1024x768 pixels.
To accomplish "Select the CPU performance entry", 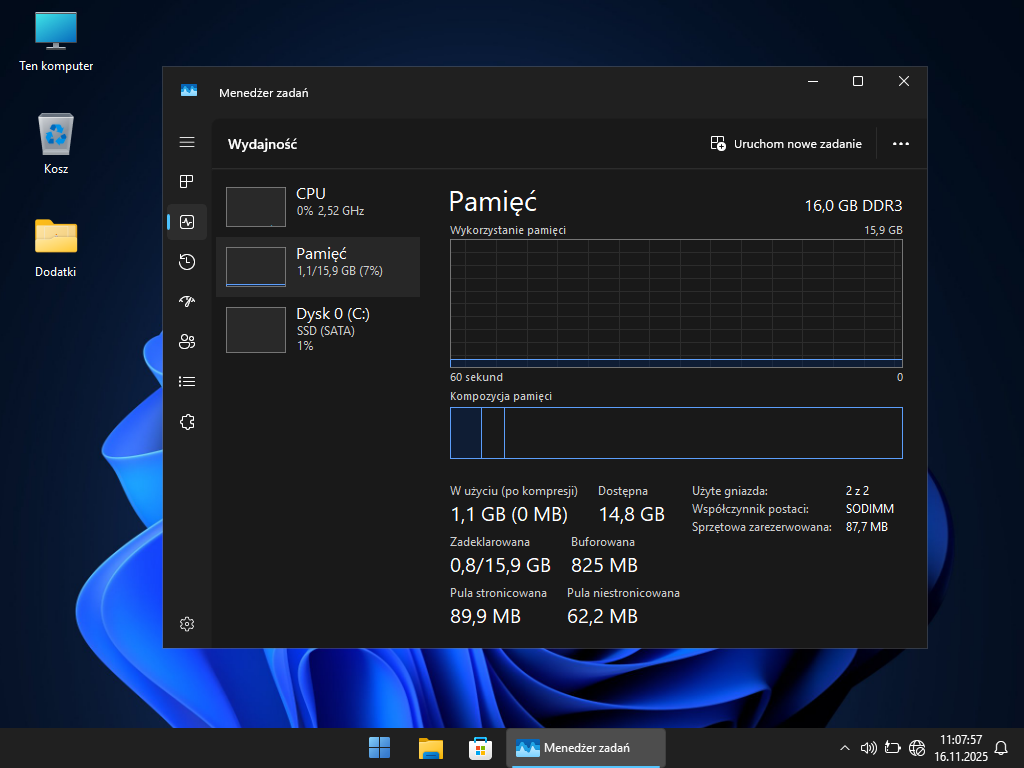I will click(x=318, y=207).
